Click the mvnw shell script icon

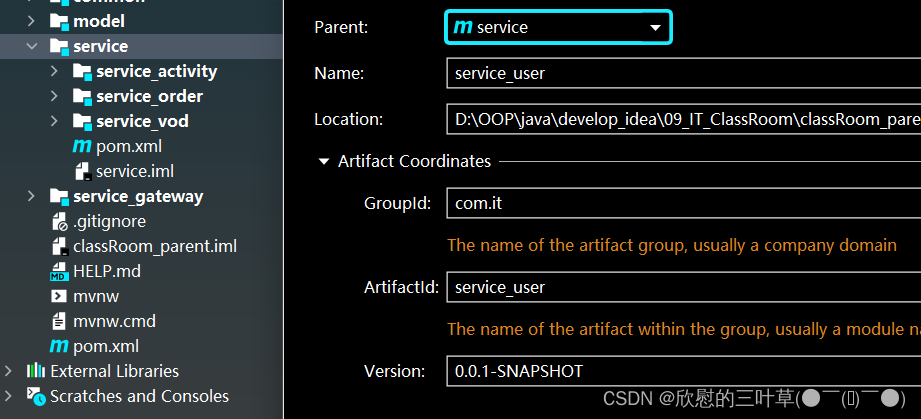tap(59, 296)
